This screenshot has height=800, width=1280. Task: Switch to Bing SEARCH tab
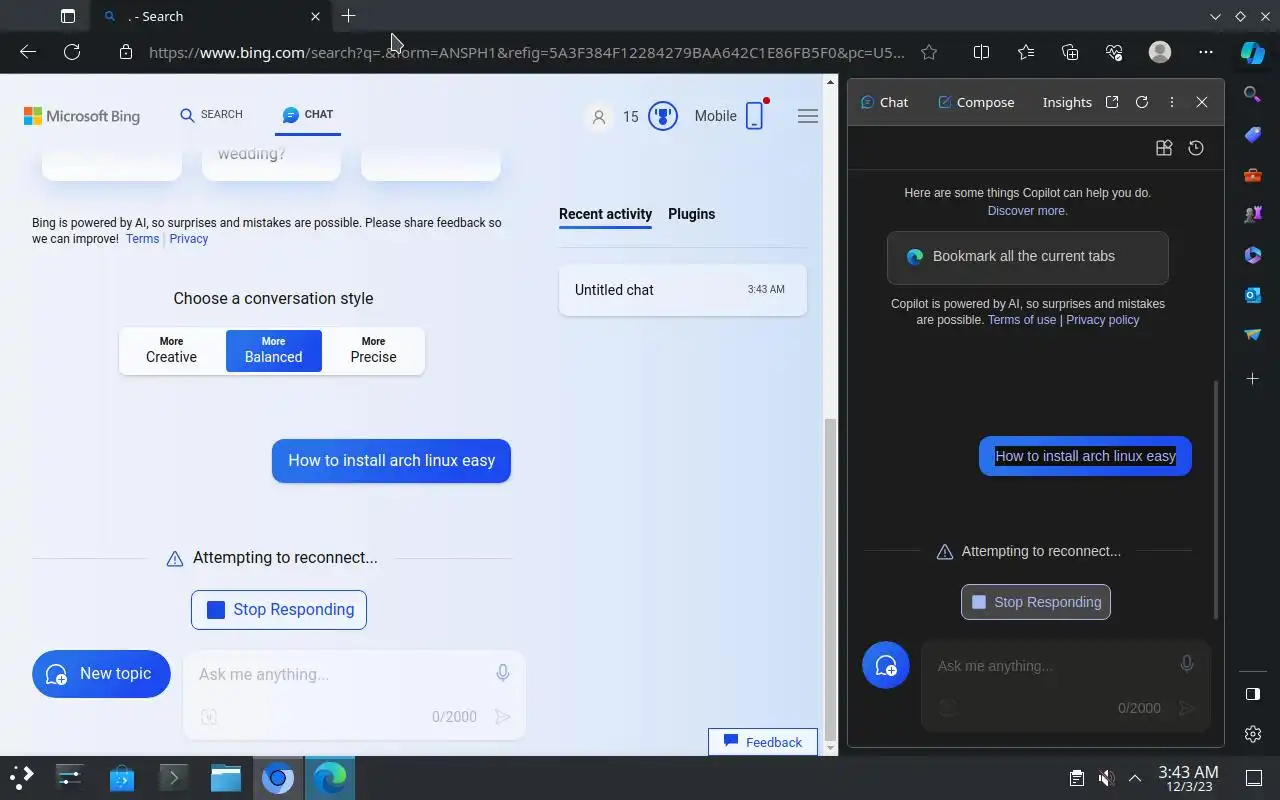211,115
